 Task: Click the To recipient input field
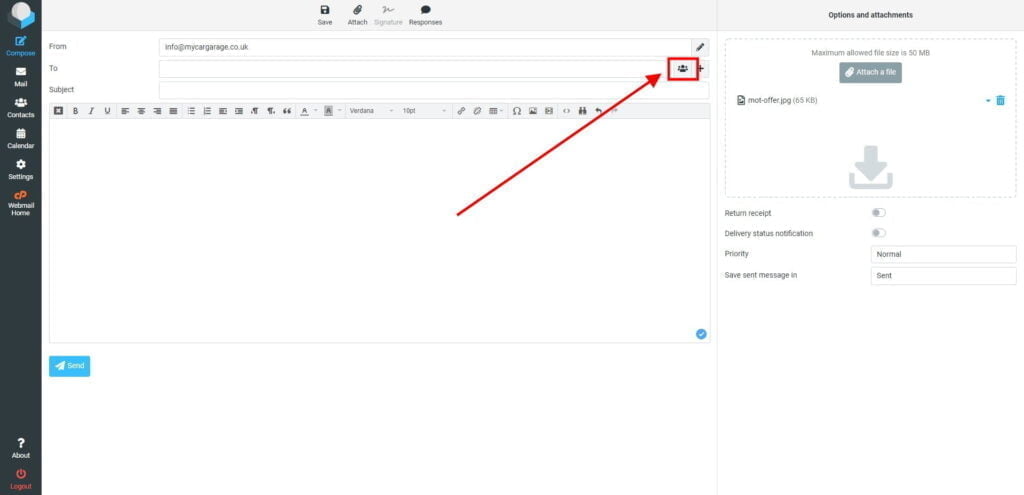point(414,69)
